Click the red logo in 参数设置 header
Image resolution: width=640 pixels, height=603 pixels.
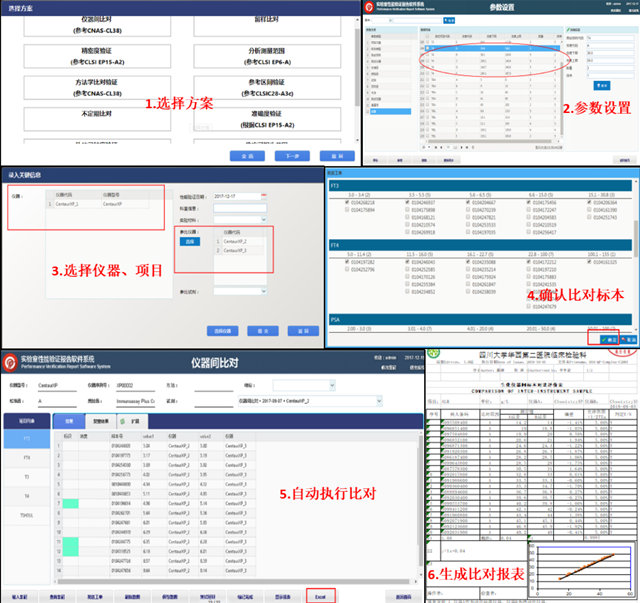pyautogui.click(x=369, y=7)
